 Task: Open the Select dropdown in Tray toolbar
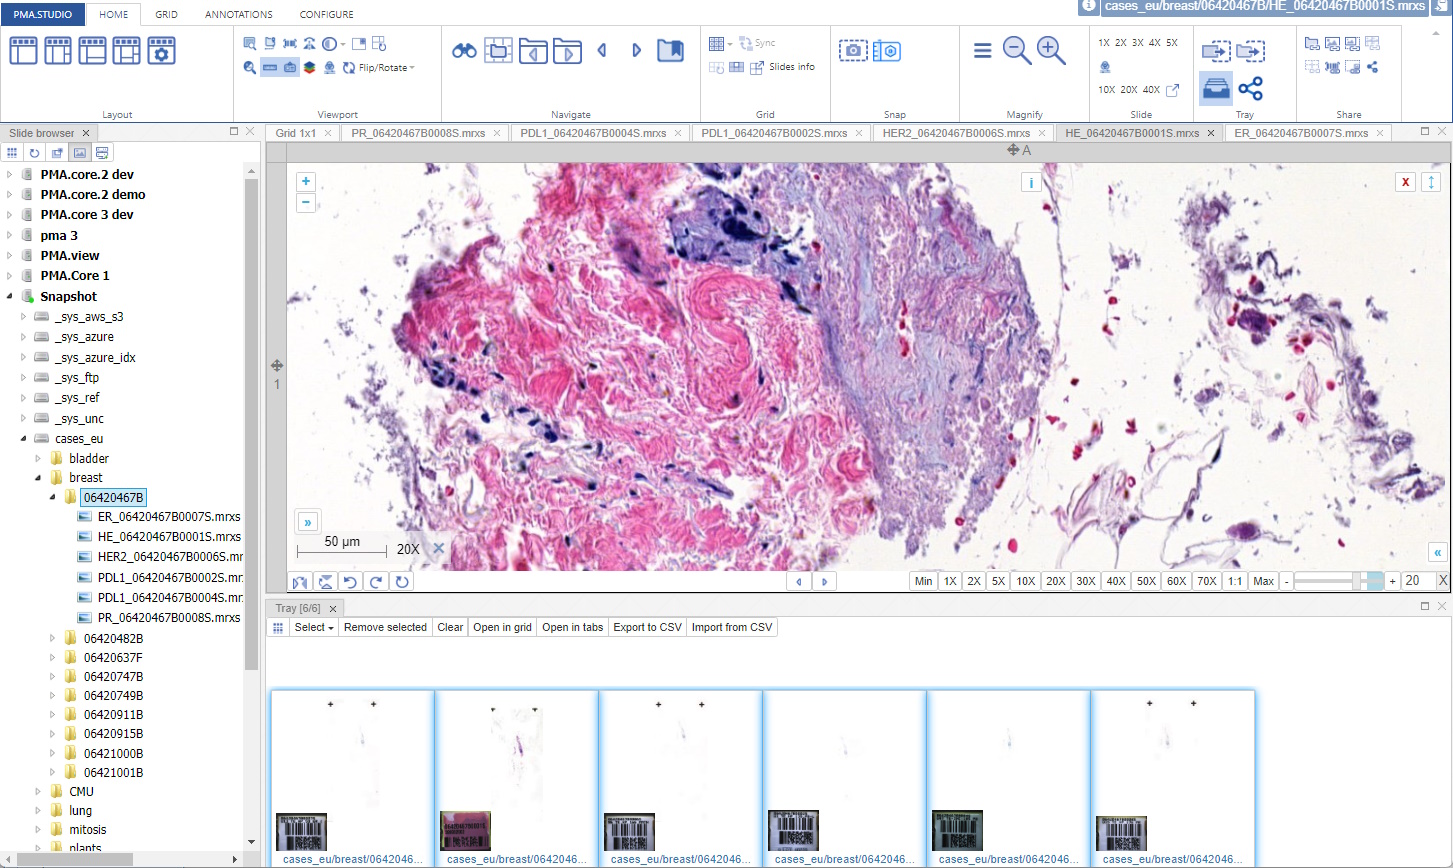(x=314, y=627)
